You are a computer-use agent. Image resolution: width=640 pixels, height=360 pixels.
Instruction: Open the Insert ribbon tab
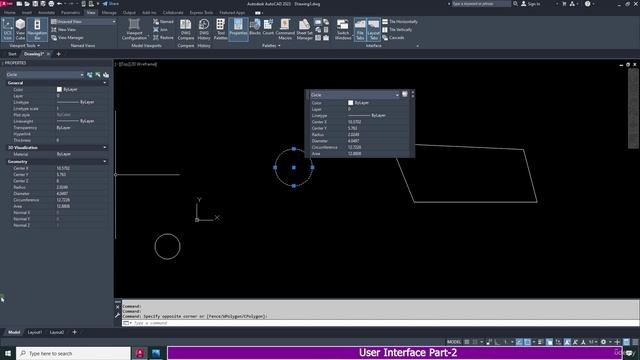(x=27, y=13)
